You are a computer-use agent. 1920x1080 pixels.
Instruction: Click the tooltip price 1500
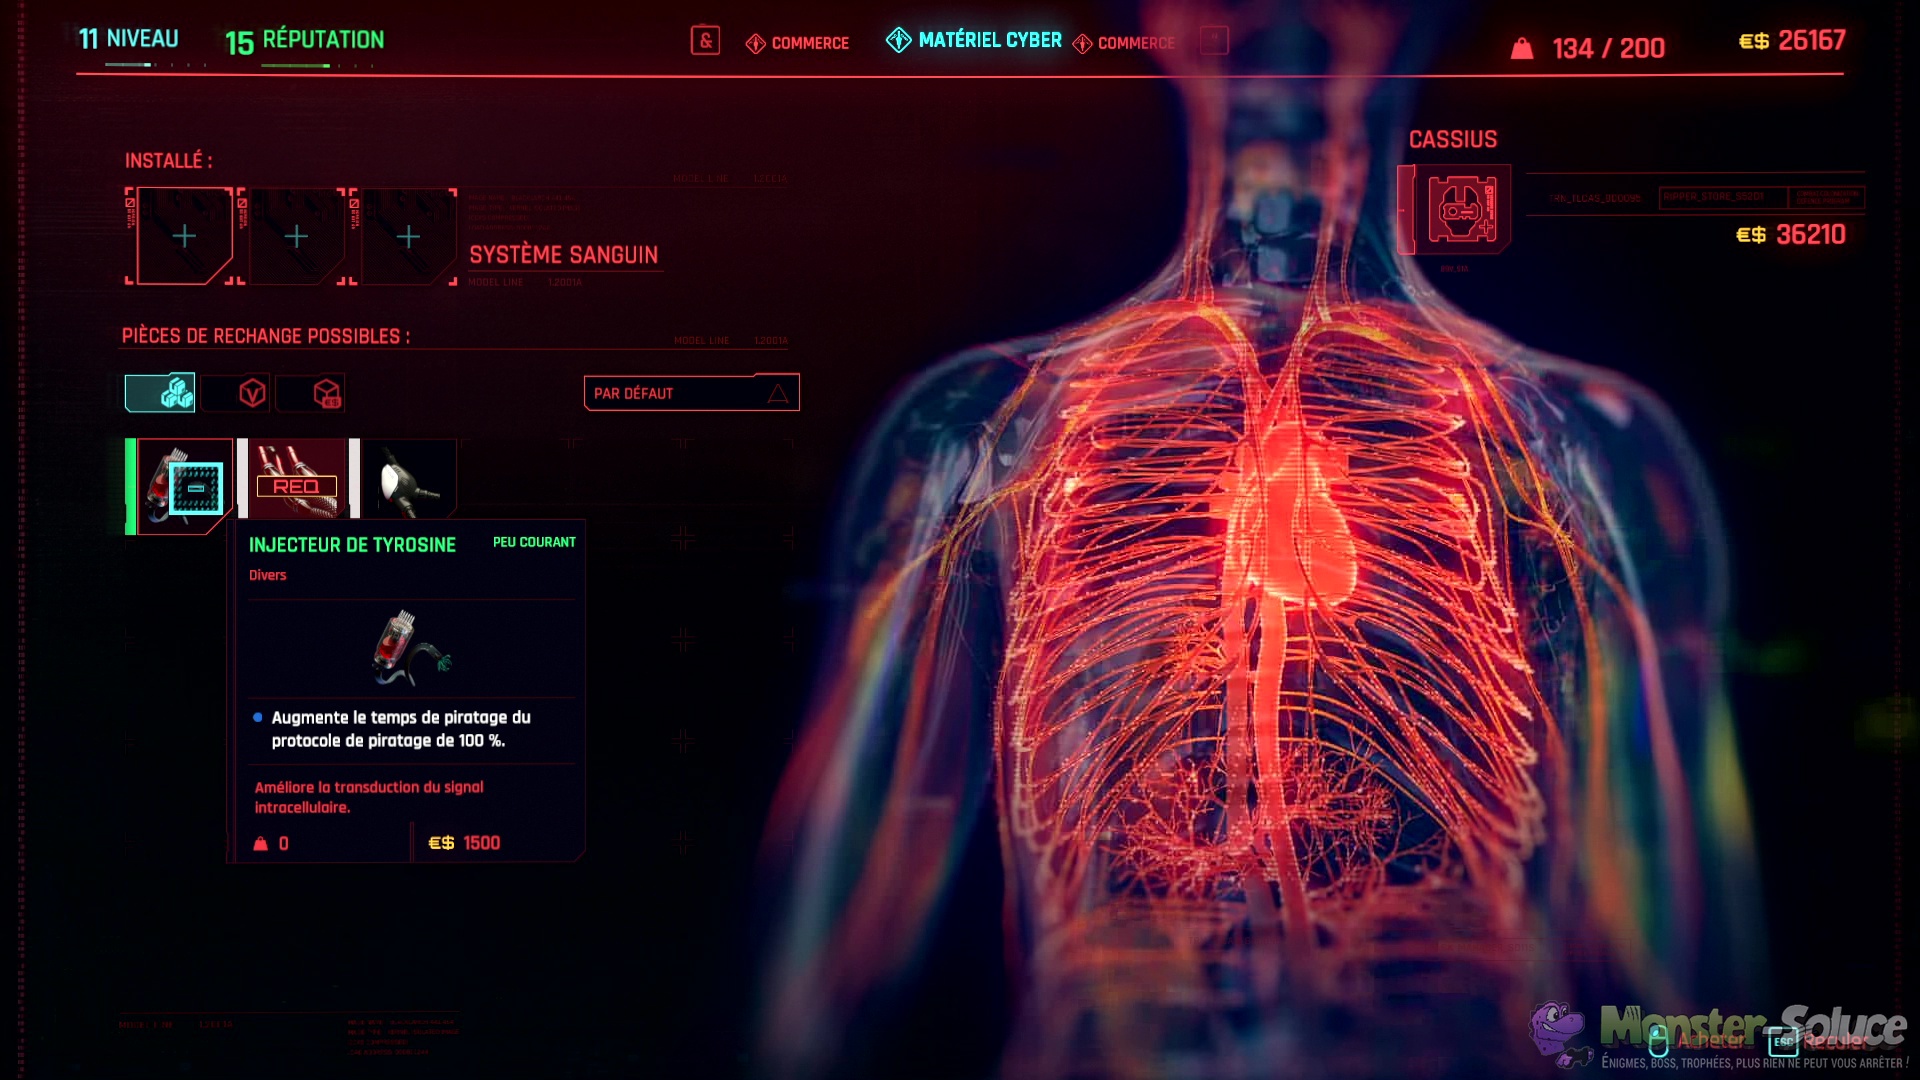464,843
